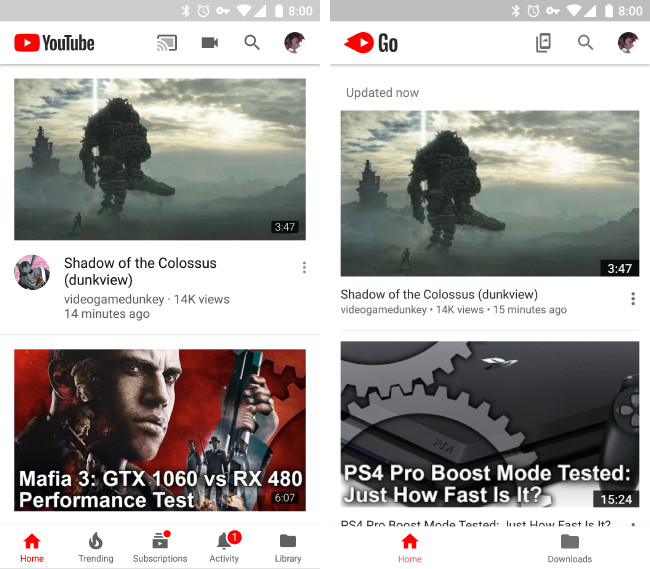Select Home tab in YouTube Go
650x569 pixels.
tap(410, 548)
